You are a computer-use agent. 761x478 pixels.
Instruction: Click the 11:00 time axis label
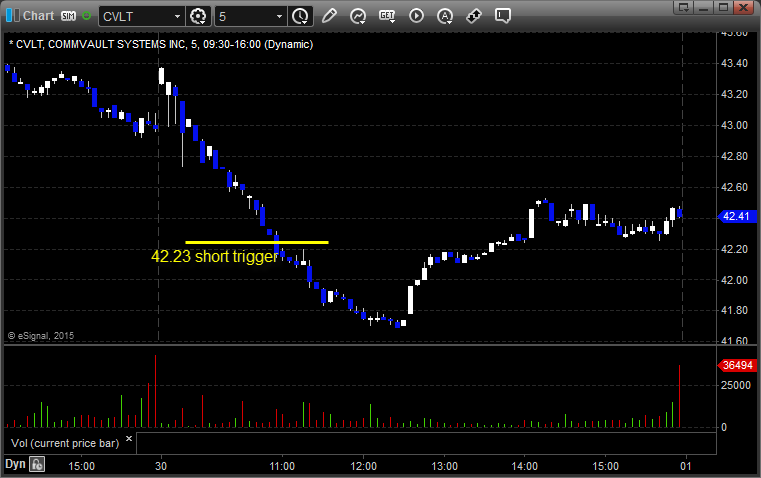(x=282, y=466)
